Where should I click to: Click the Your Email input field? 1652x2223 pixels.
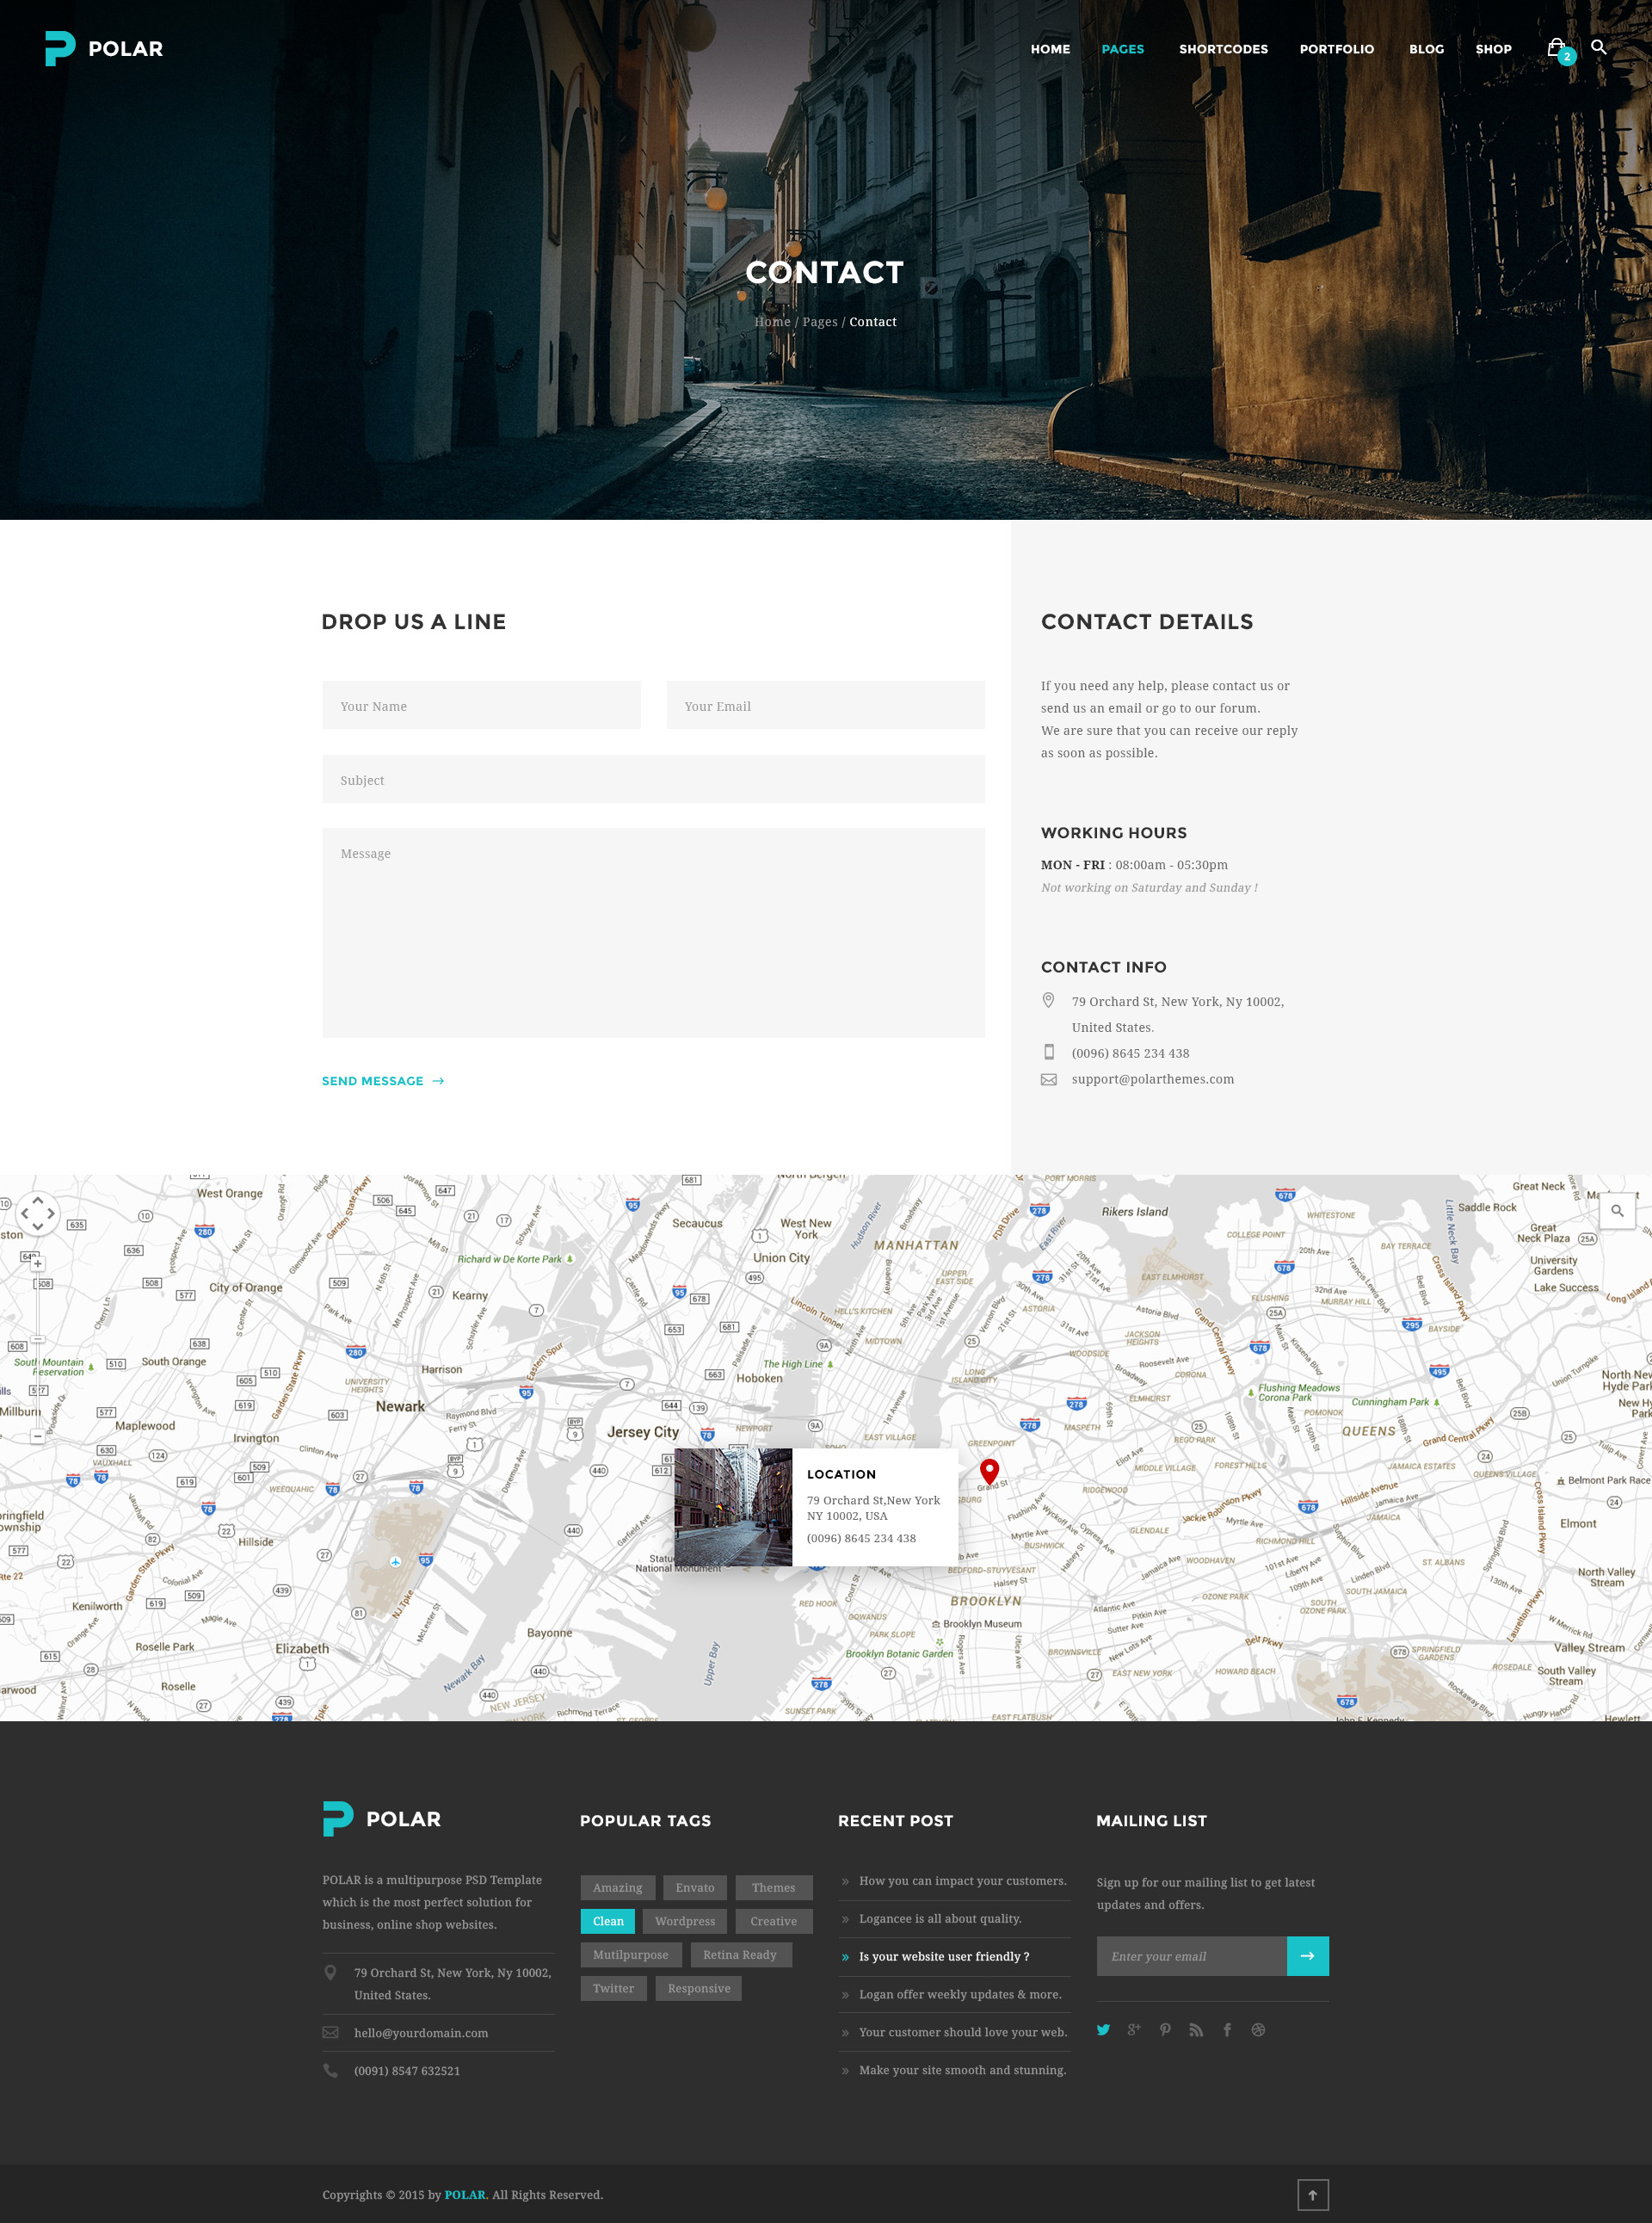(825, 706)
